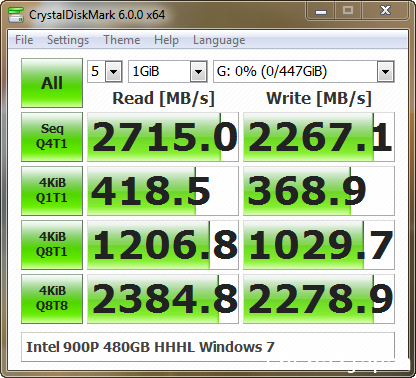Click the 4KiB Q8T8 write result 2278.9

point(319,299)
